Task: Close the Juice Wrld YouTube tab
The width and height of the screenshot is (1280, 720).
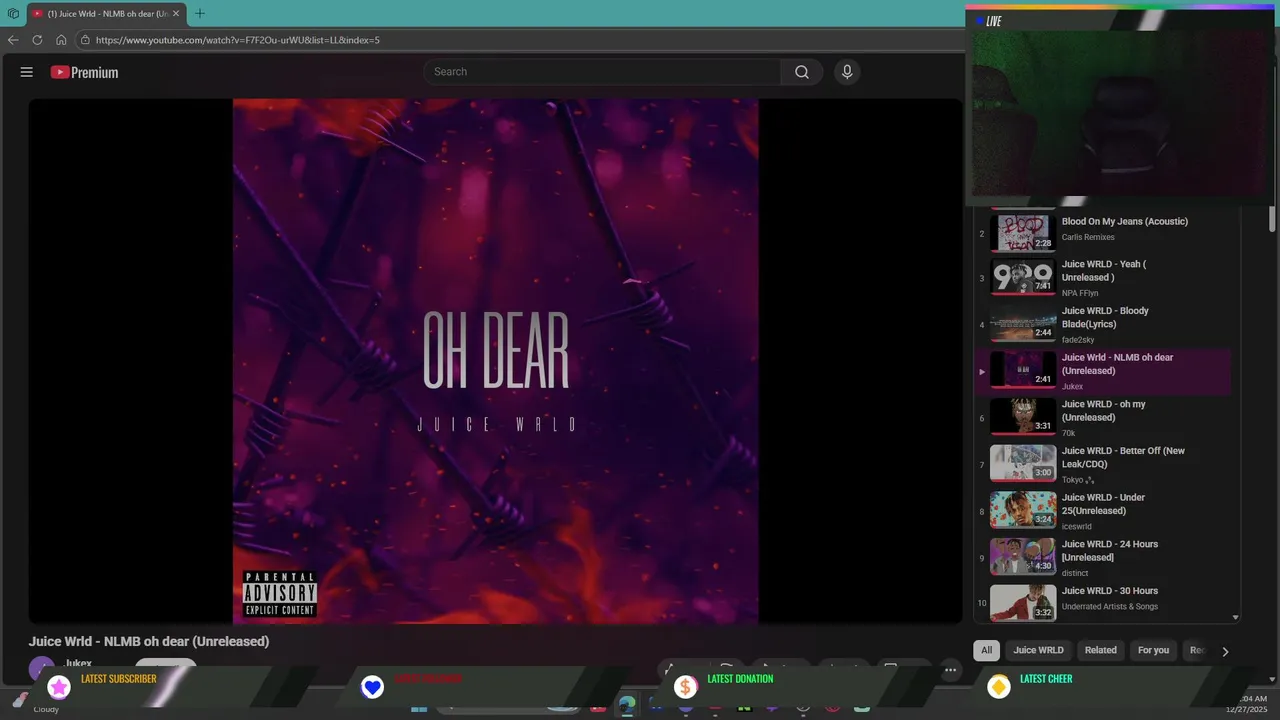Action: click(x=176, y=13)
